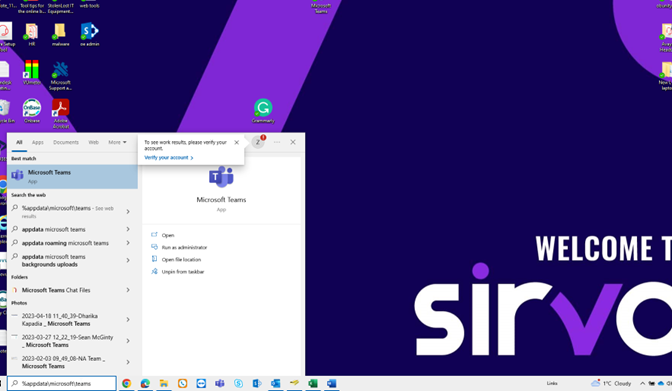672x391 pixels.
Task: Open the HR folder on desktop
Action: click(x=32, y=34)
